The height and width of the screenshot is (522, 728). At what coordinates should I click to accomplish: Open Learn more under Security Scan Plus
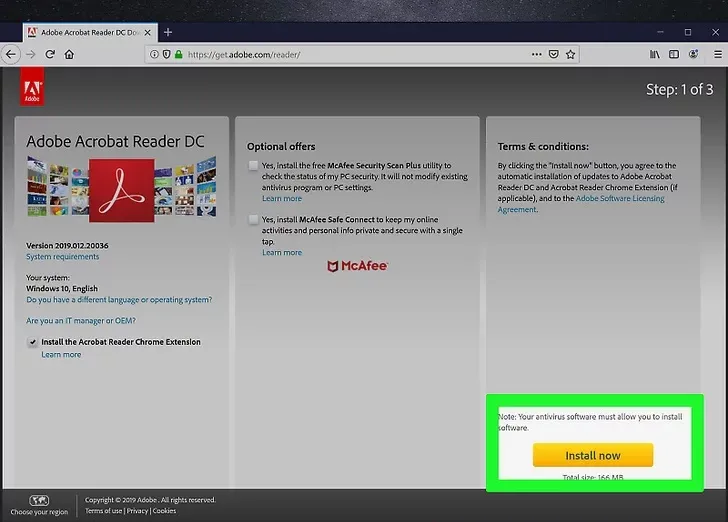tap(282, 198)
